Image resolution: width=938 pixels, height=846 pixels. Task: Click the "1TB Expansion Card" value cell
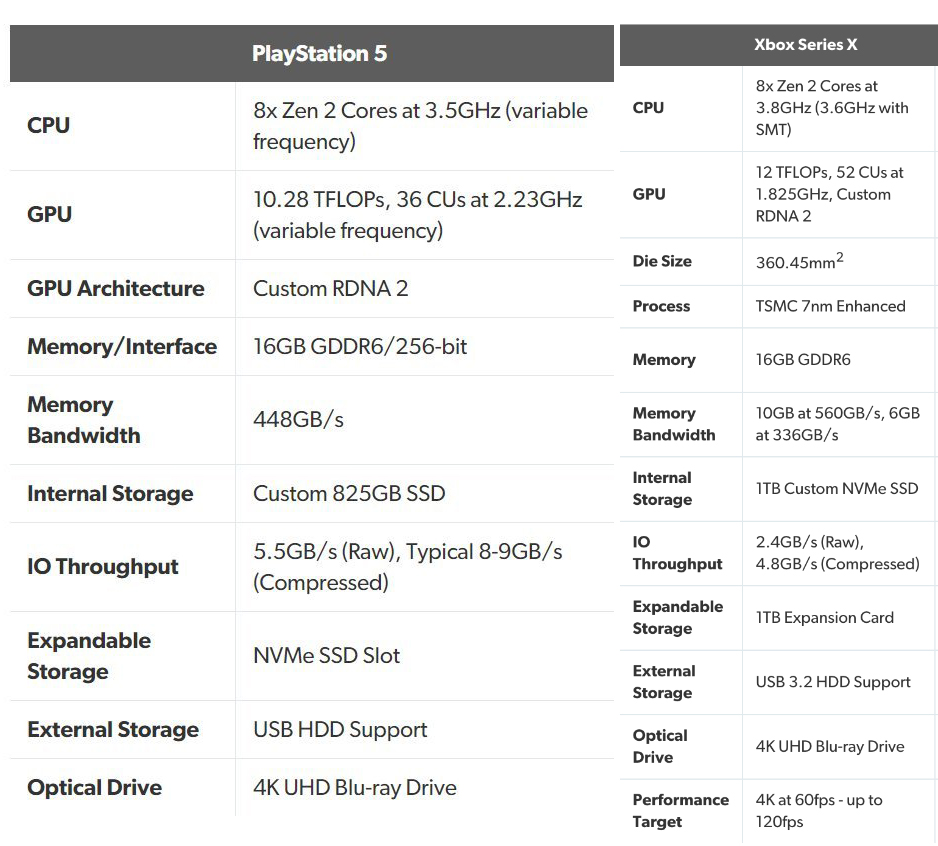[x=824, y=618]
